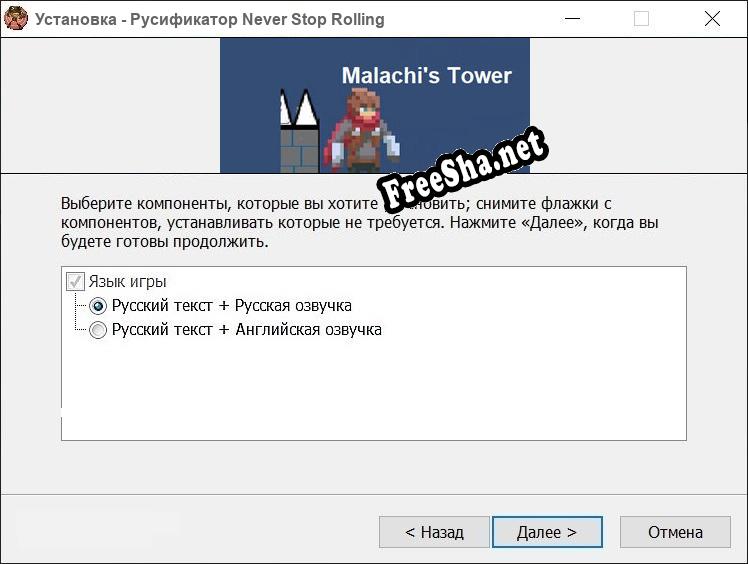
Task: Click empty area of the components list
Action: (x=374, y=391)
